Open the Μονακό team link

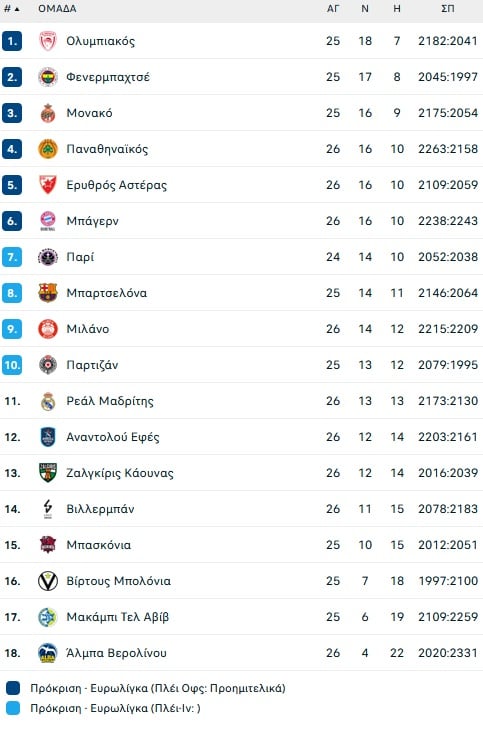pyautogui.click(x=89, y=113)
